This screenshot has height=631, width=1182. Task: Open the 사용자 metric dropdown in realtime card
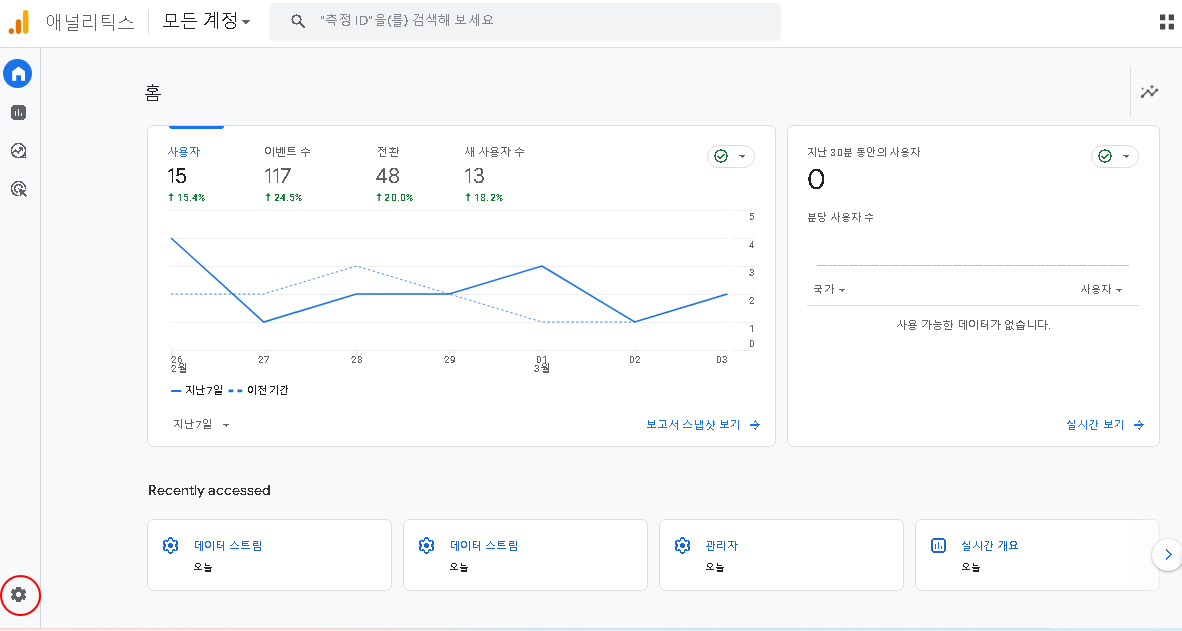[1101, 289]
